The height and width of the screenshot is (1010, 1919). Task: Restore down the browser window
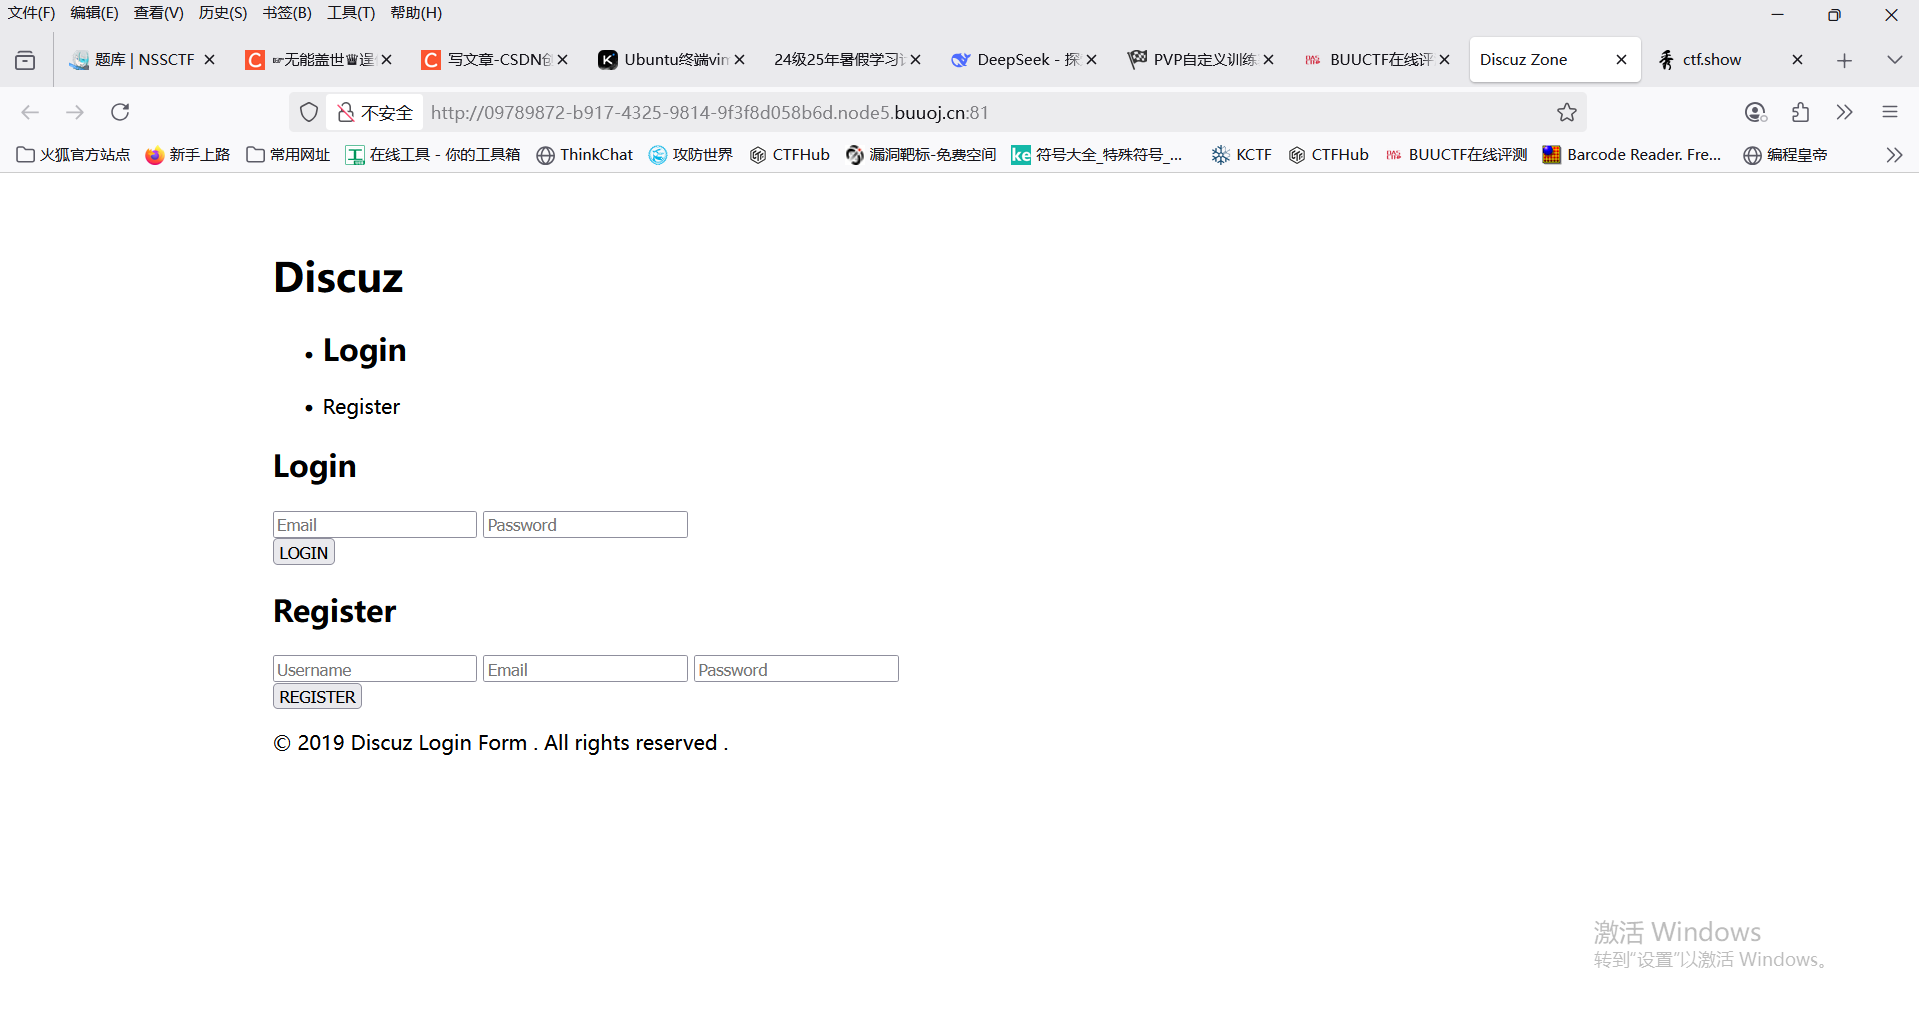pyautogui.click(x=1834, y=14)
